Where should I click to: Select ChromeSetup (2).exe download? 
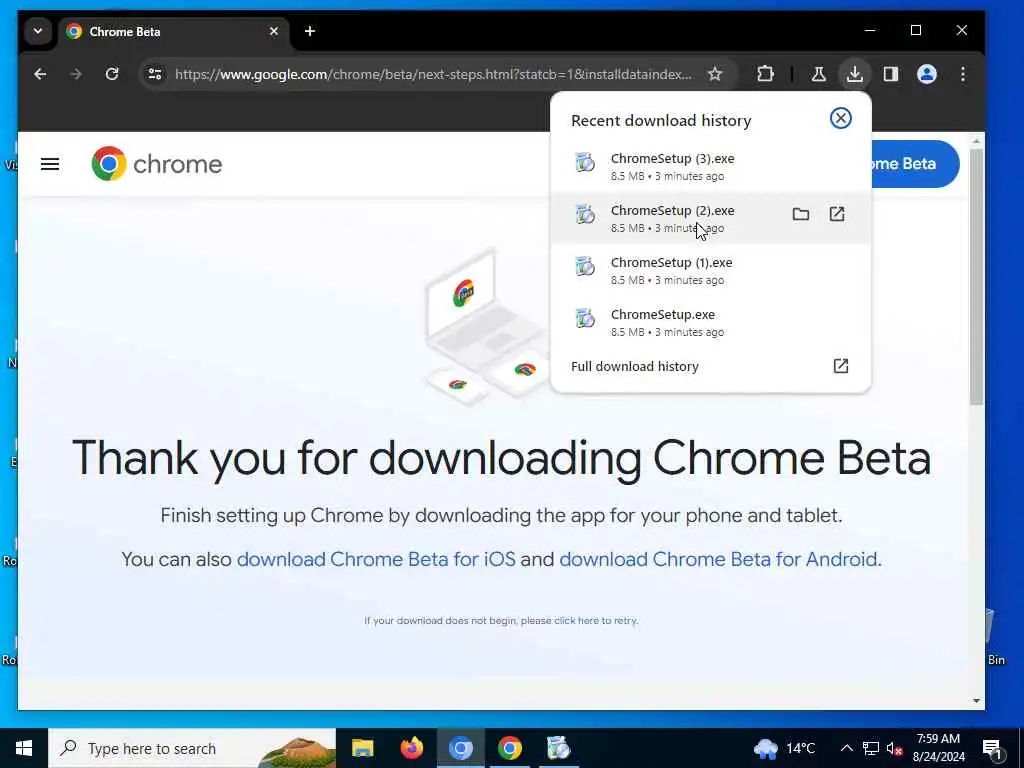711,218
